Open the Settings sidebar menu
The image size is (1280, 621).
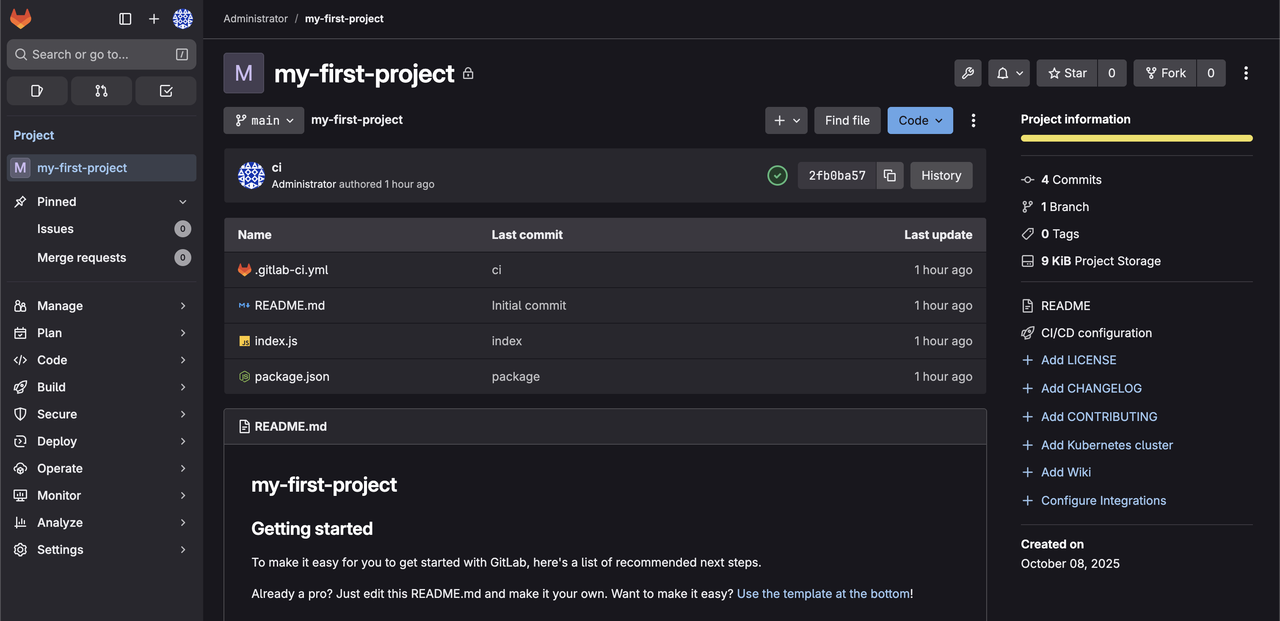100,550
